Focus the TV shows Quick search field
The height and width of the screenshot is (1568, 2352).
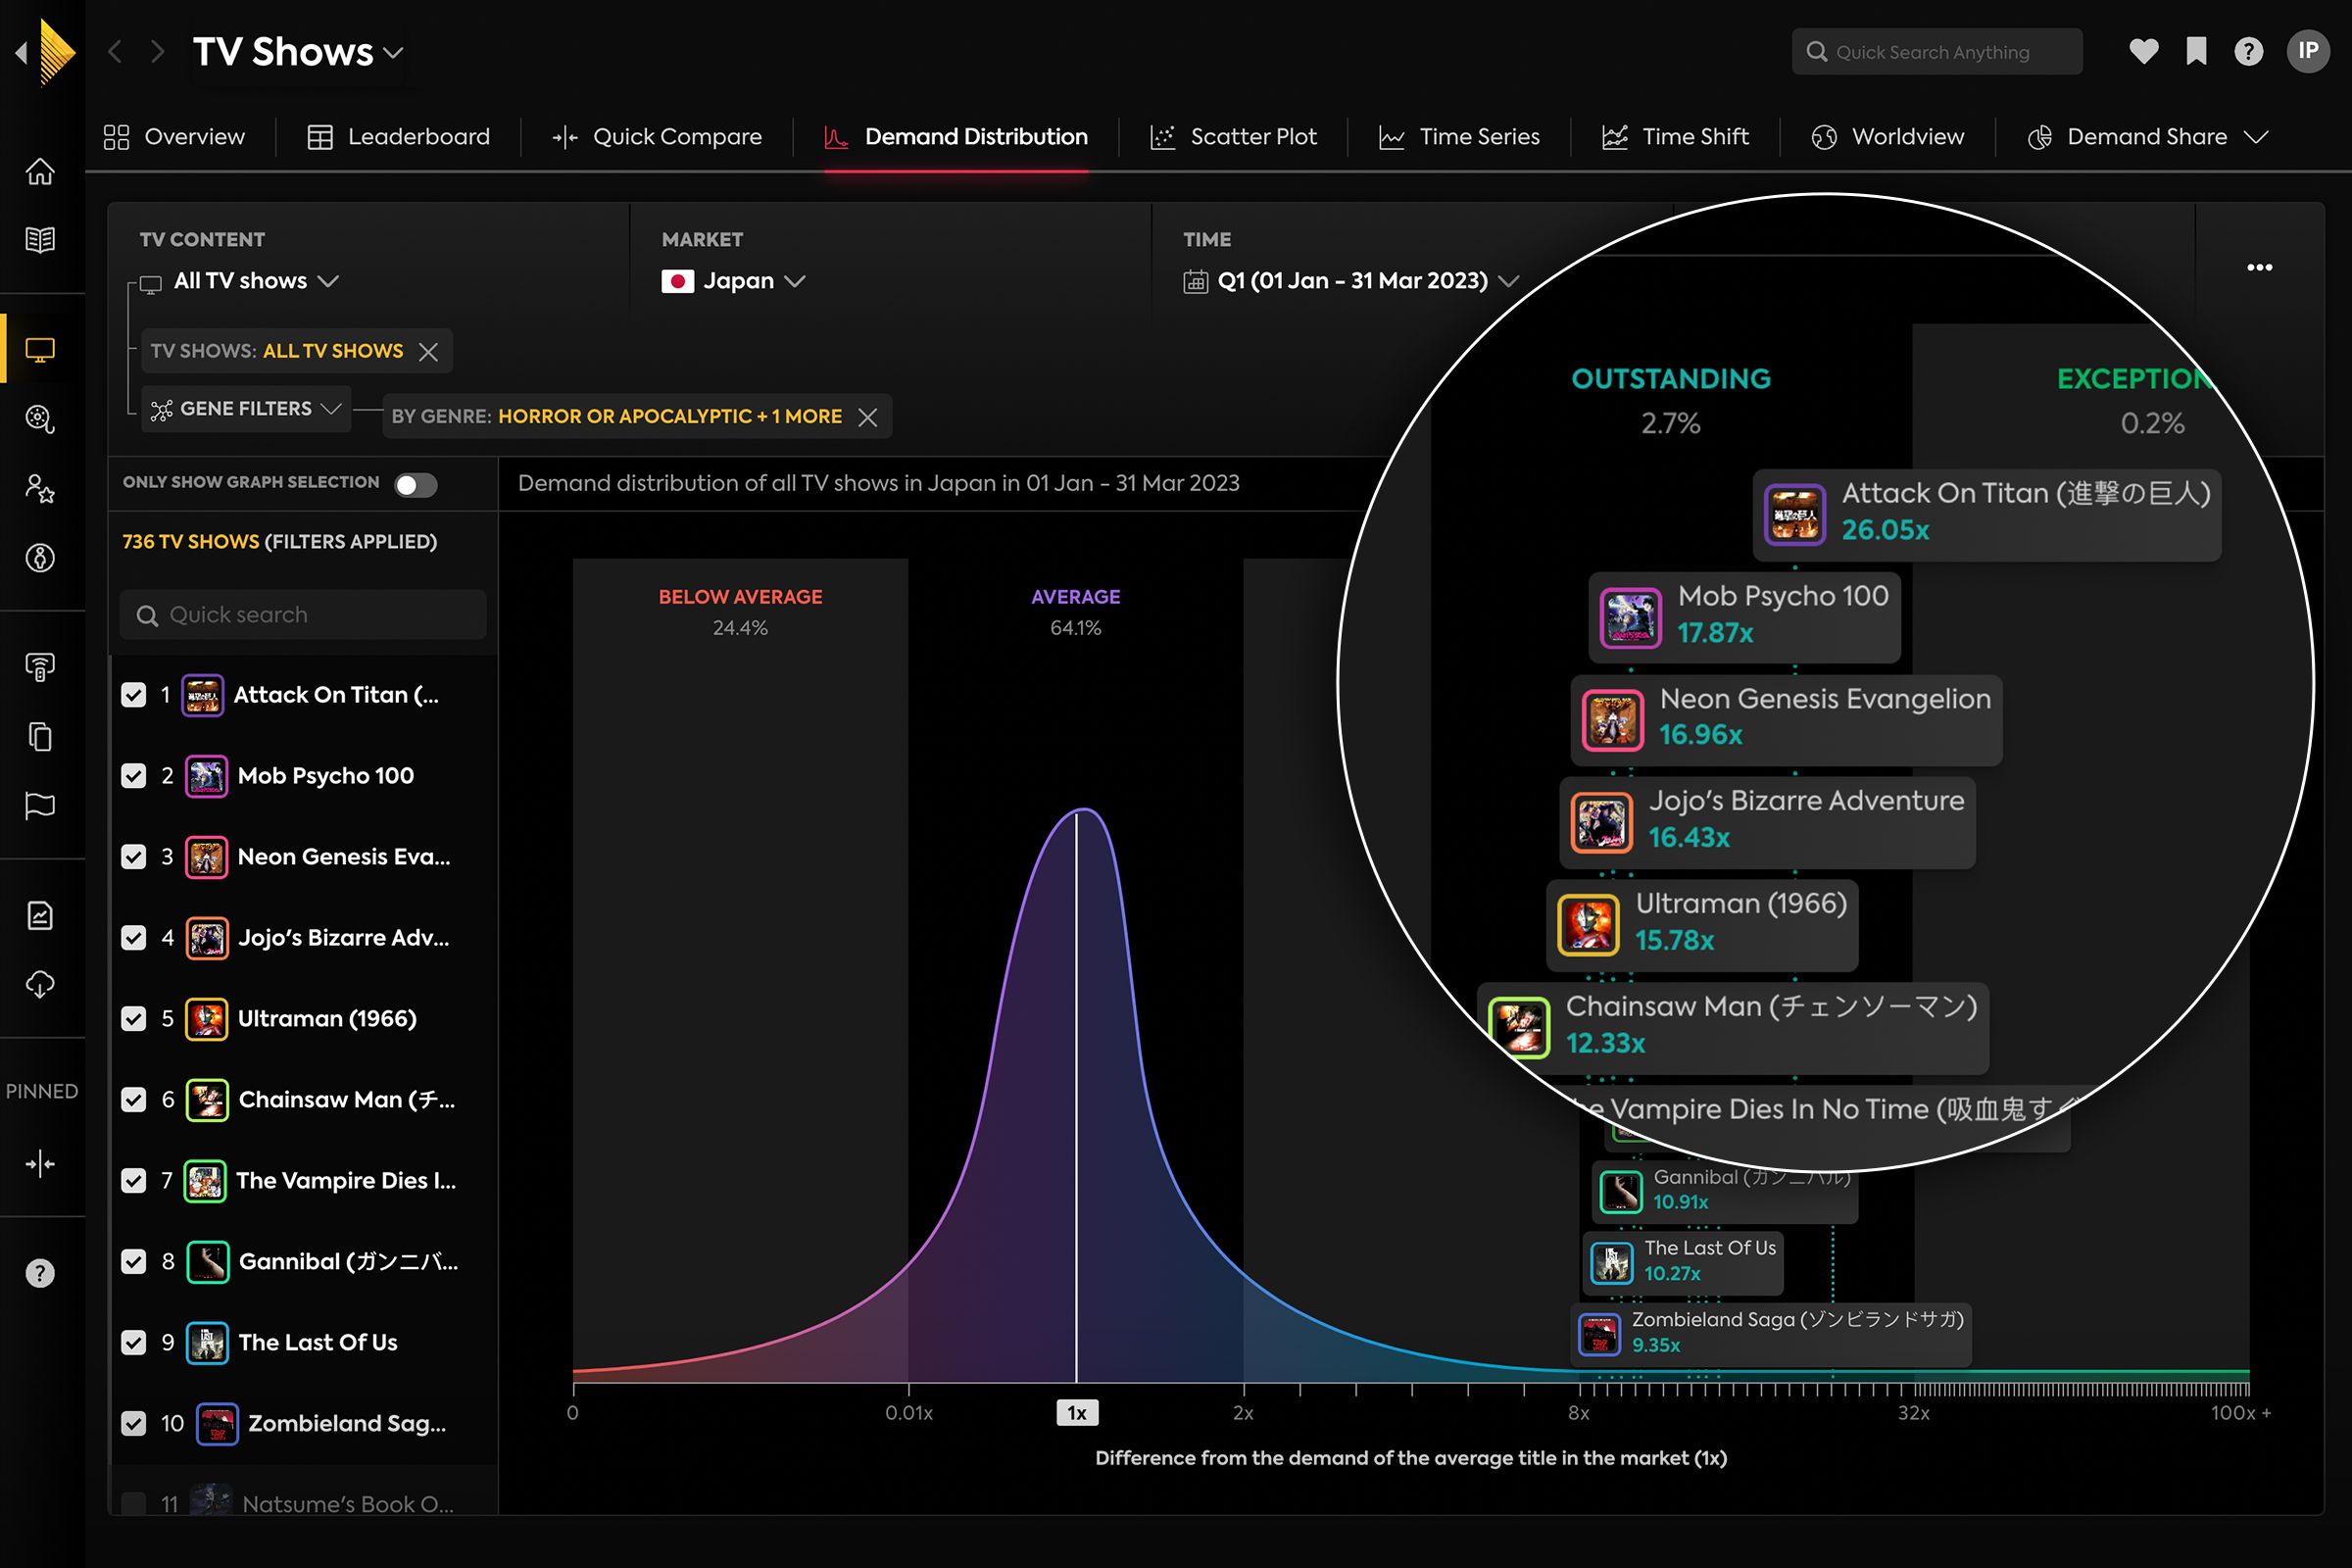coord(303,615)
